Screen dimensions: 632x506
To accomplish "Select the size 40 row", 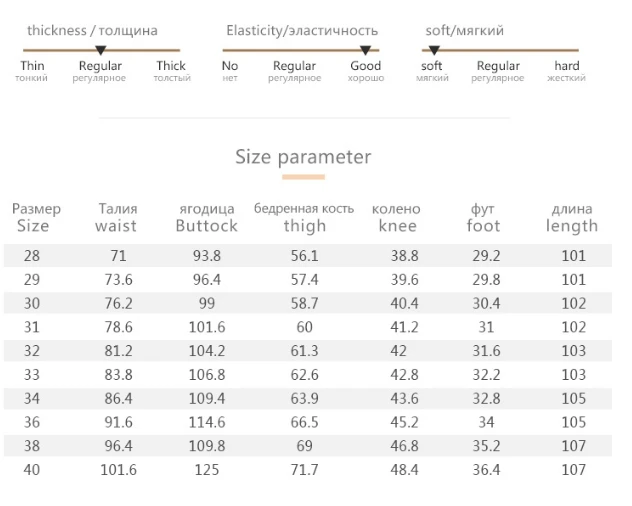I will 308,470.
